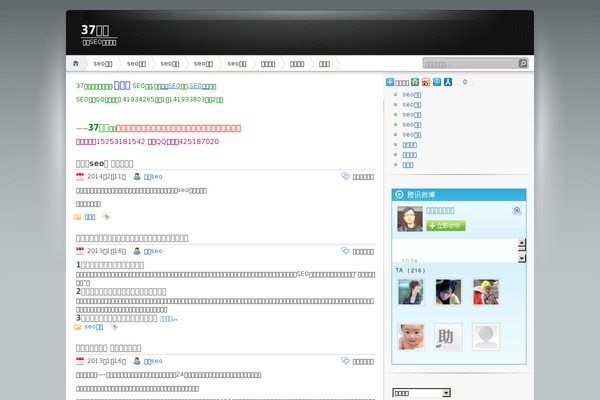Open the weibo profile photo of man with glasses
This screenshot has height=400, width=600.
(409, 219)
